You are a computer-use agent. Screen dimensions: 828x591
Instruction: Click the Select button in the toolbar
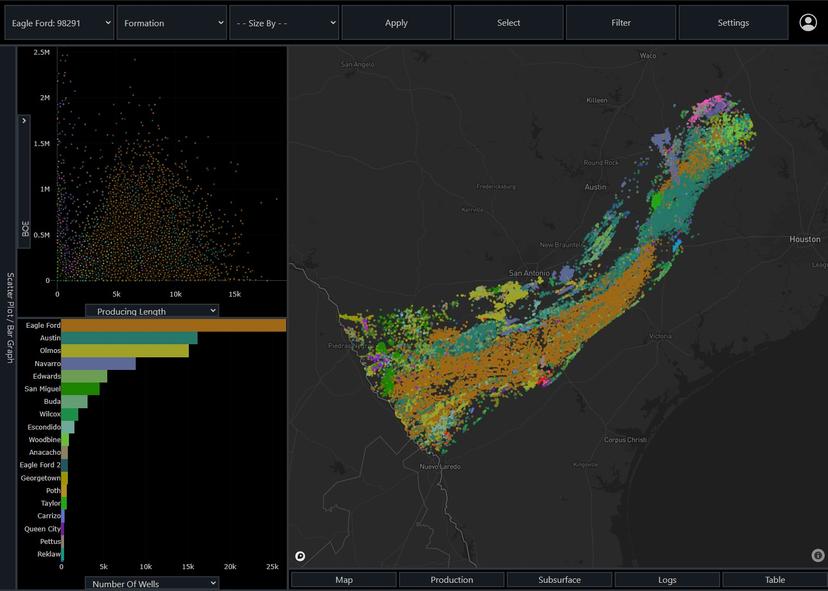(x=508, y=21)
